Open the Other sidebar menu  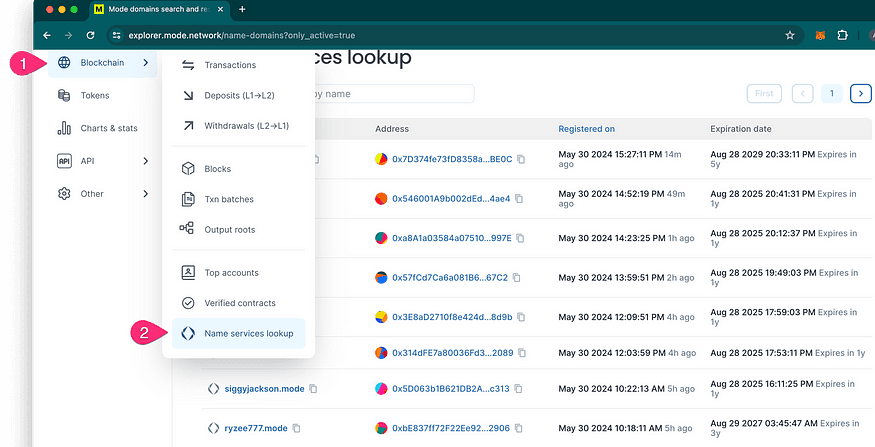92,194
